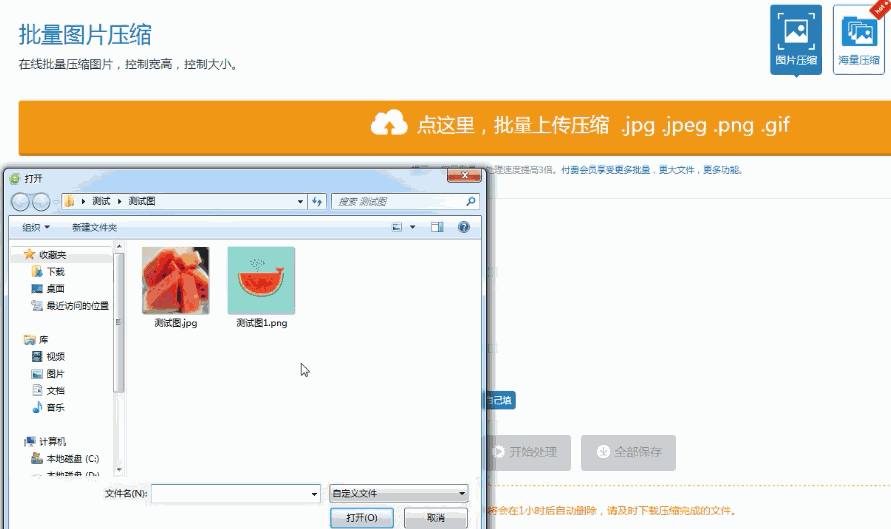Click the 测试图 path segment in the address bar

click(141, 201)
